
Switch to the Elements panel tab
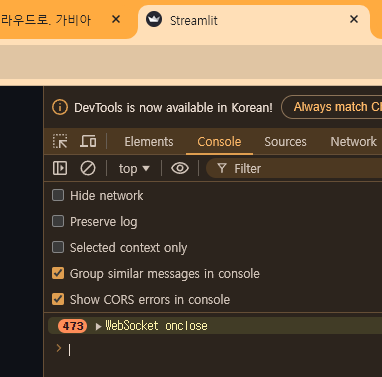tap(149, 142)
